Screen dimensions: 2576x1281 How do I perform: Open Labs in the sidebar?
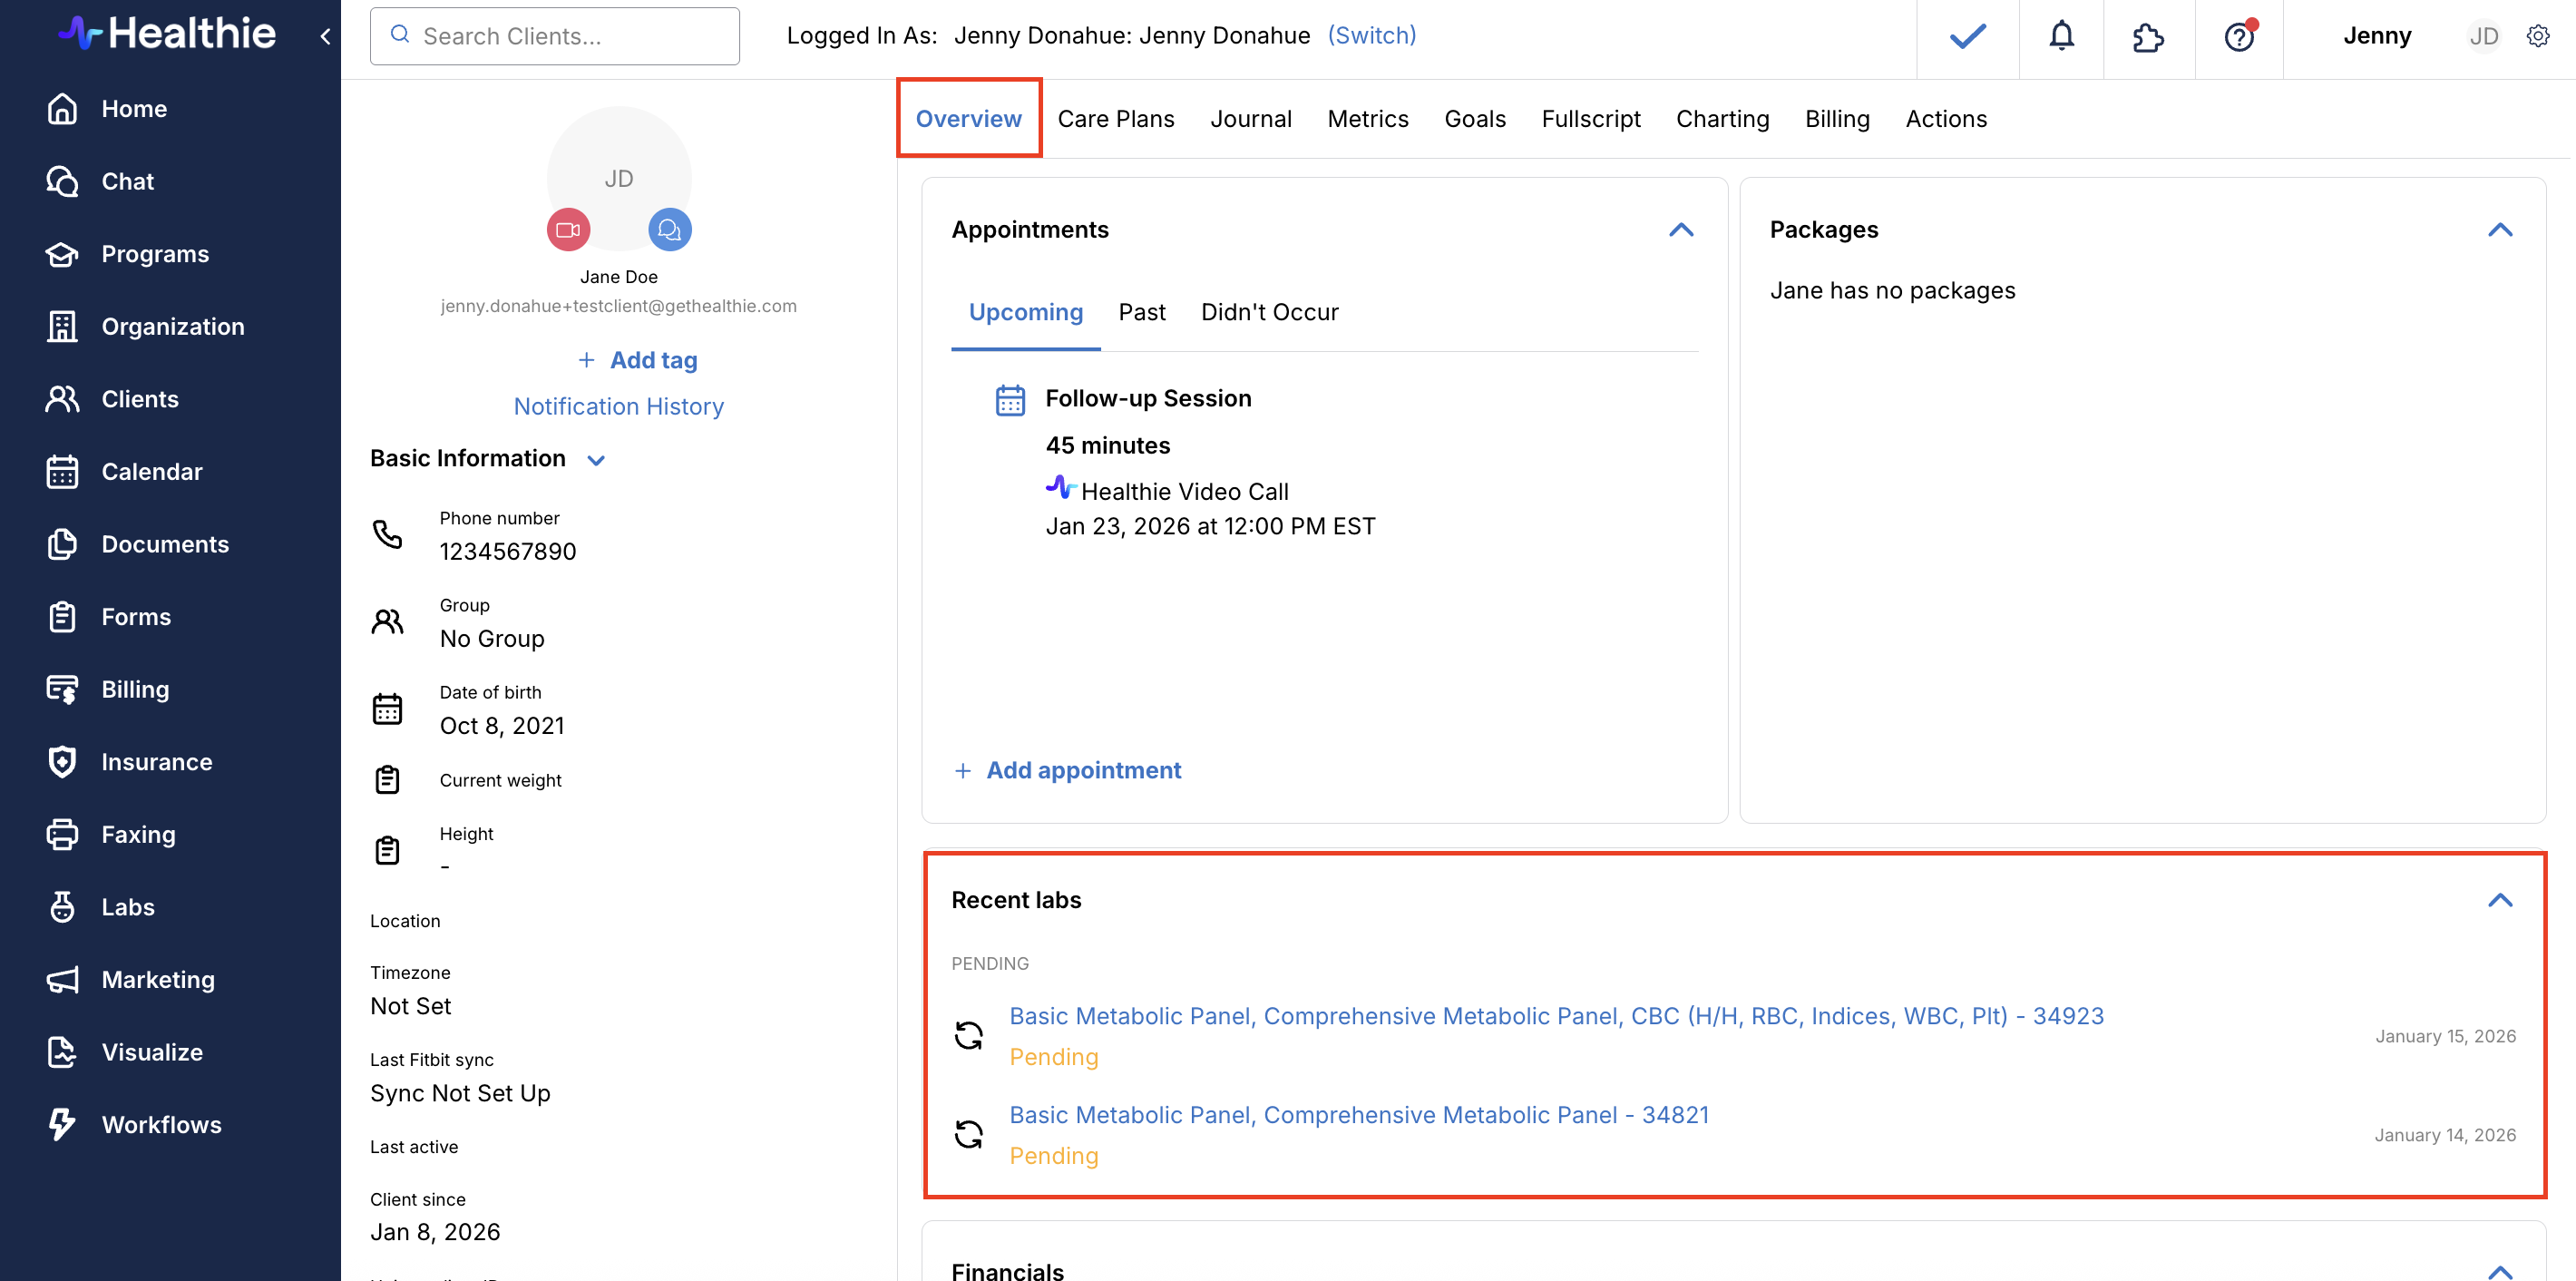pyautogui.click(x=127, y=907)
